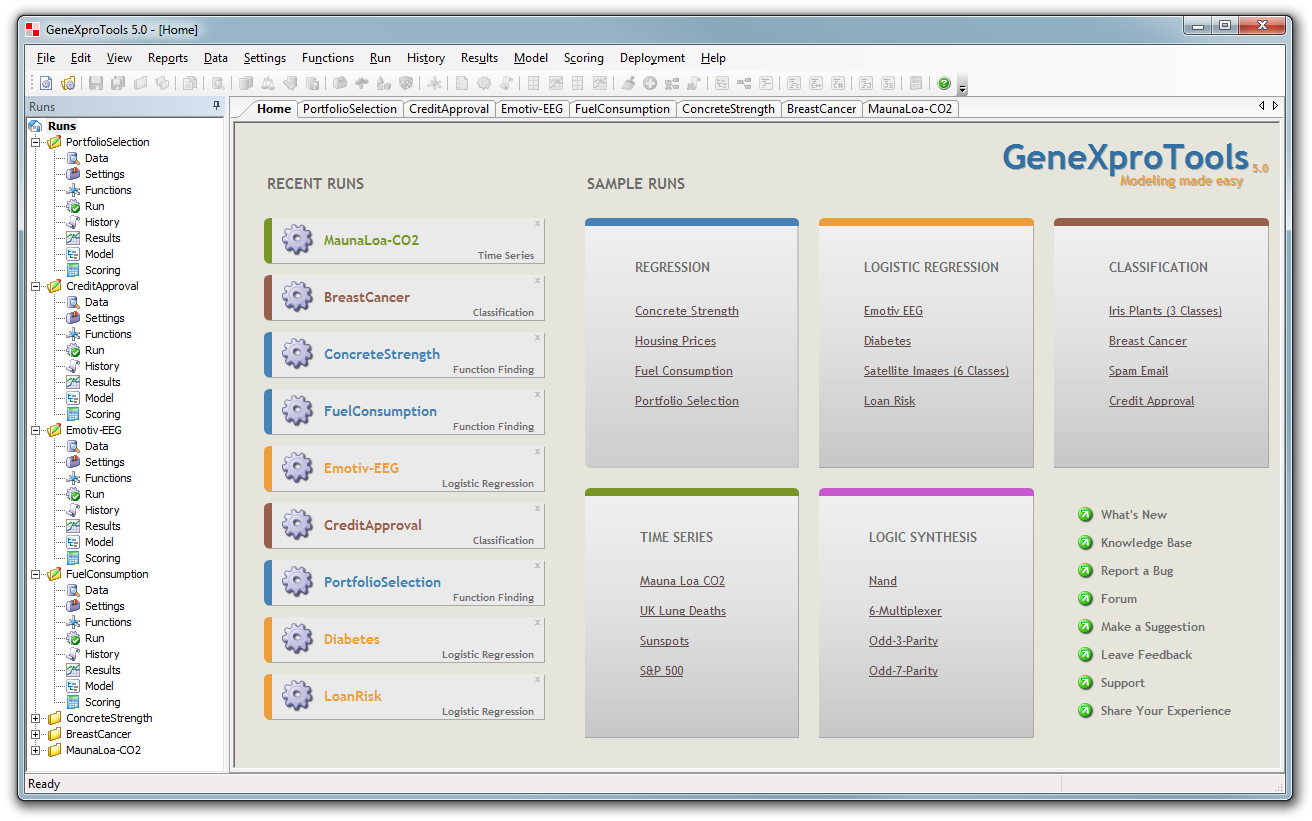Open the toolbar overflow options dropdown
The image size is (1312, 821).
tap(962, 87)
